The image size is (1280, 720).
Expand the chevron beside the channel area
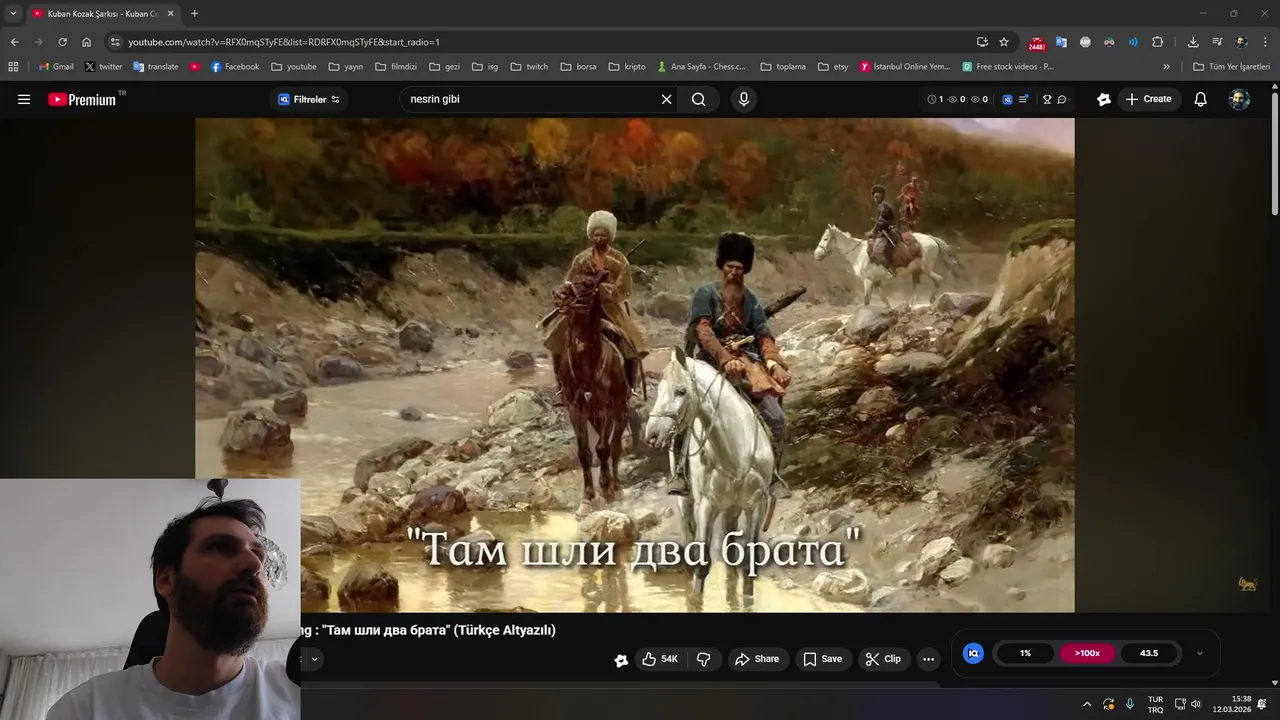coord(314,659)
